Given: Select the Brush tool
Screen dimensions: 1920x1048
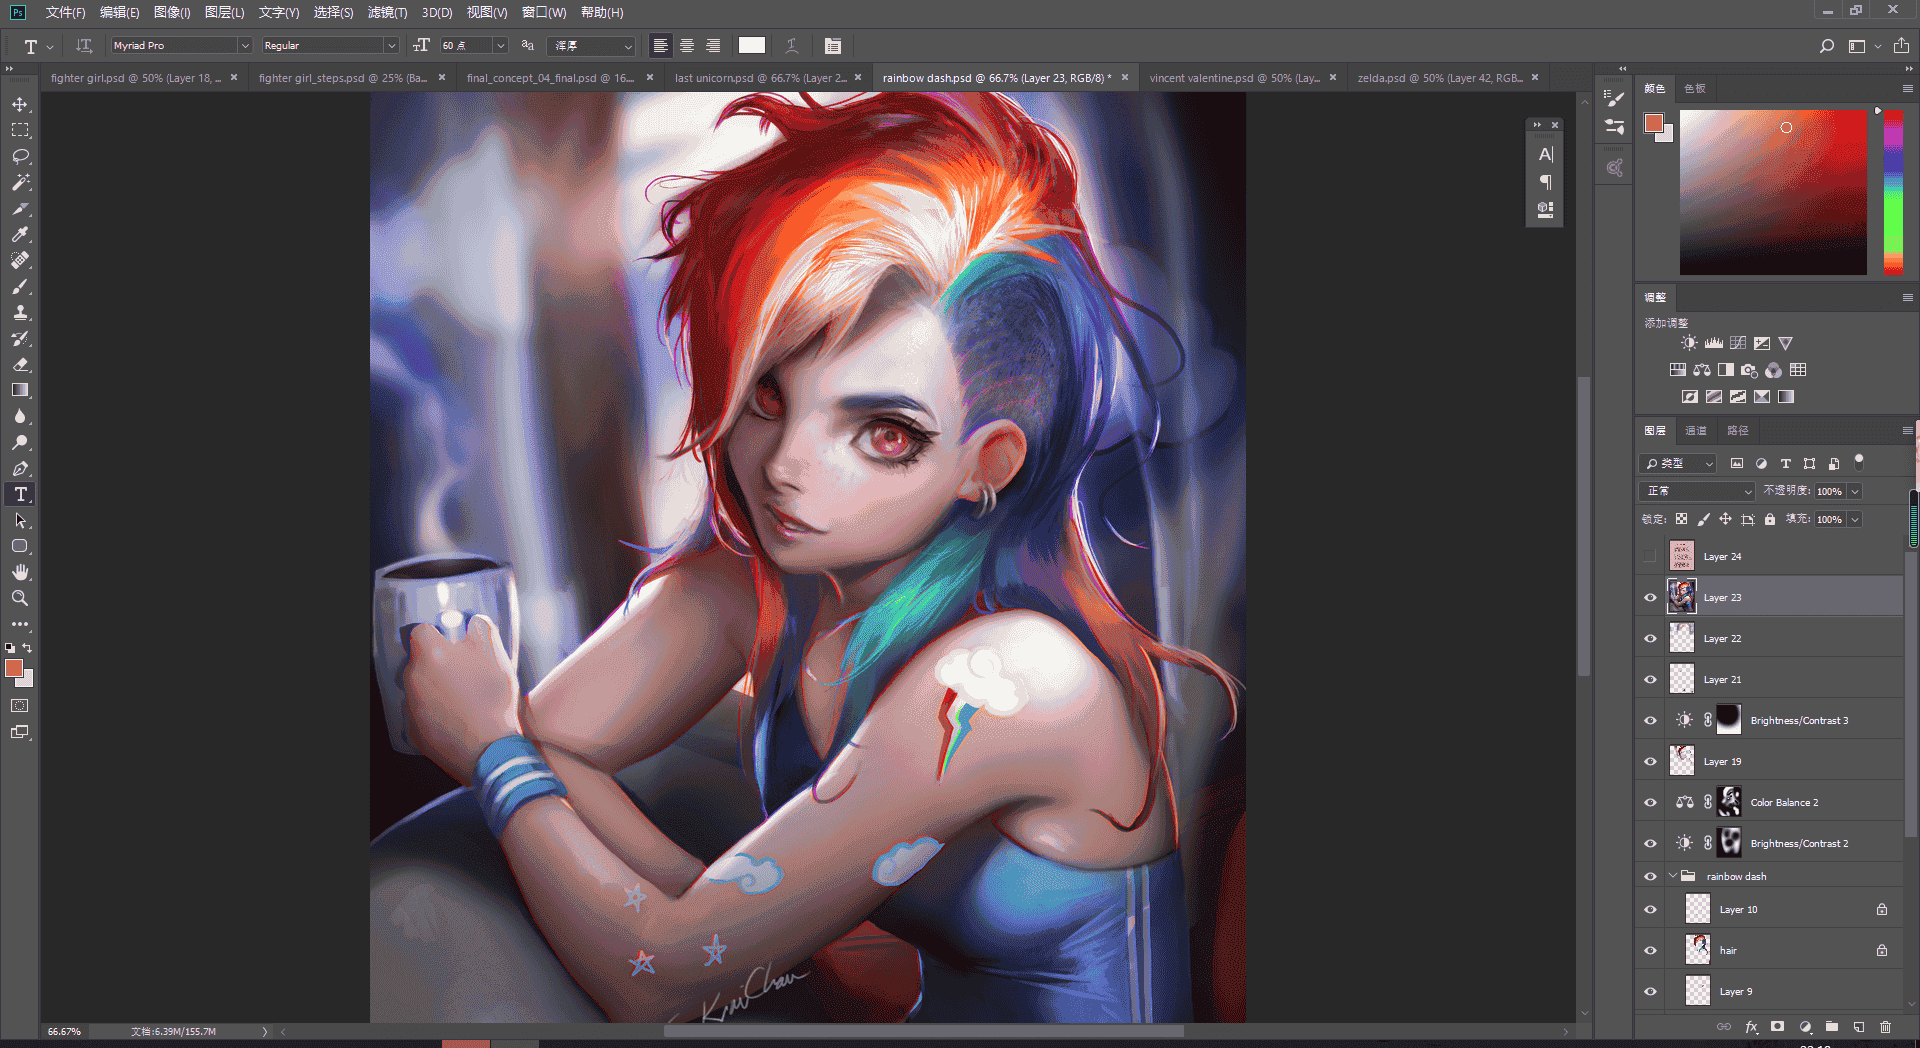Looking at the screenshot, I should pyautogui.click(x=20, y=286).
